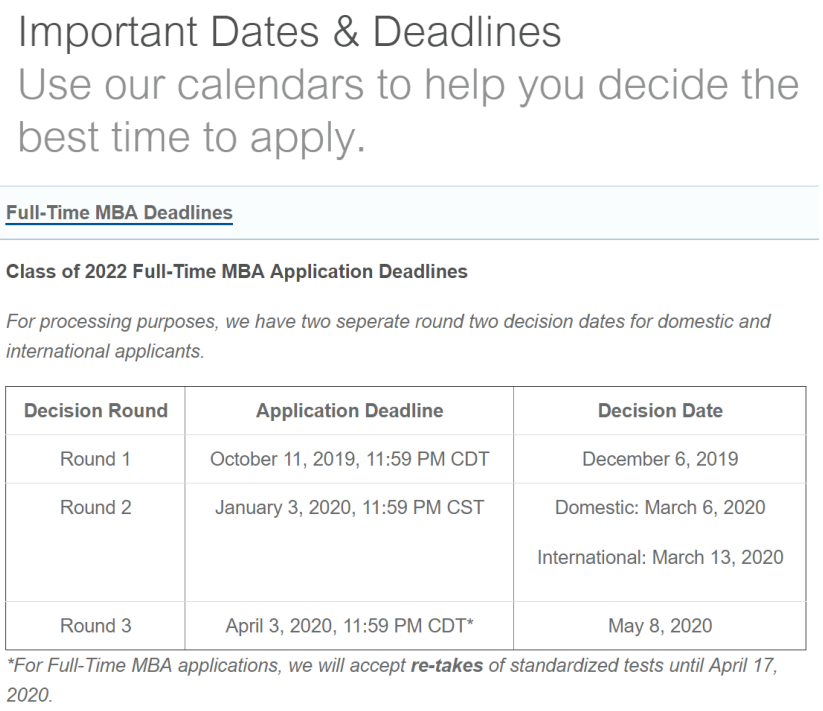
Task: Select the Round 2 table cell
Action: click(x=96, y=507)
